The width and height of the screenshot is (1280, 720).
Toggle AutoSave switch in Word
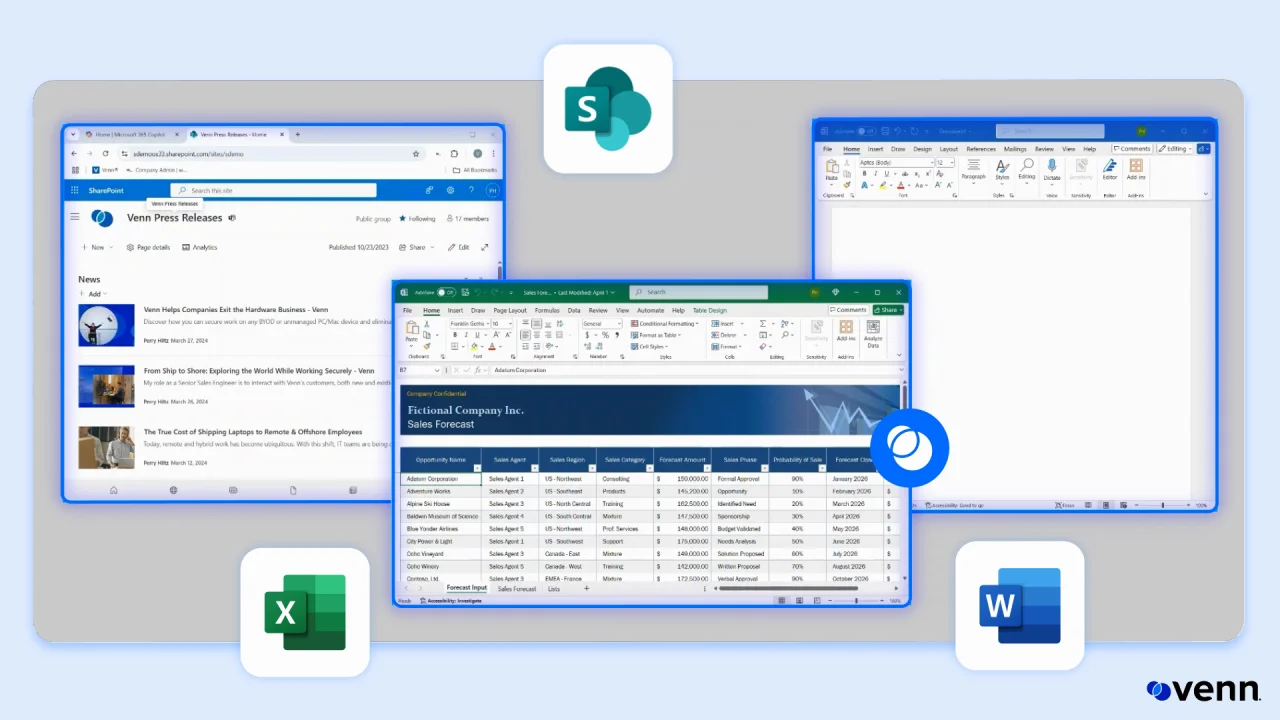(865, 131)
